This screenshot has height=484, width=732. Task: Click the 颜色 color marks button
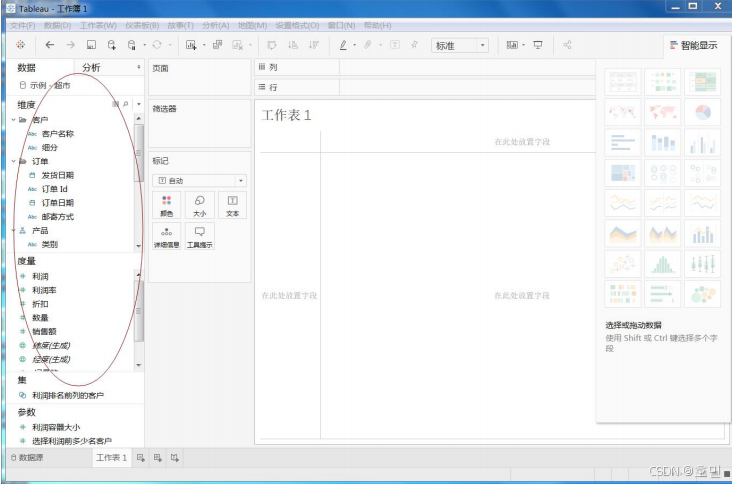tap(167, 205)
